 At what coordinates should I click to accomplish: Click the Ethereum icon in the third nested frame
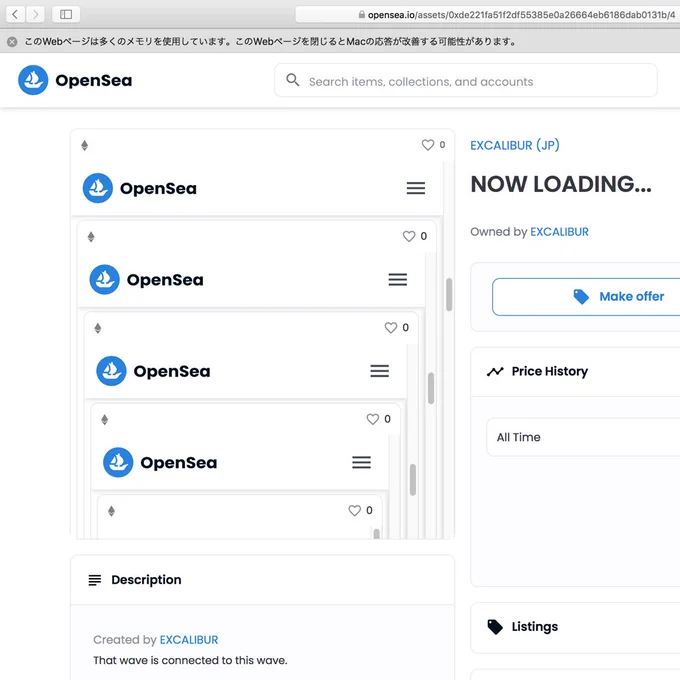[98, 328]
